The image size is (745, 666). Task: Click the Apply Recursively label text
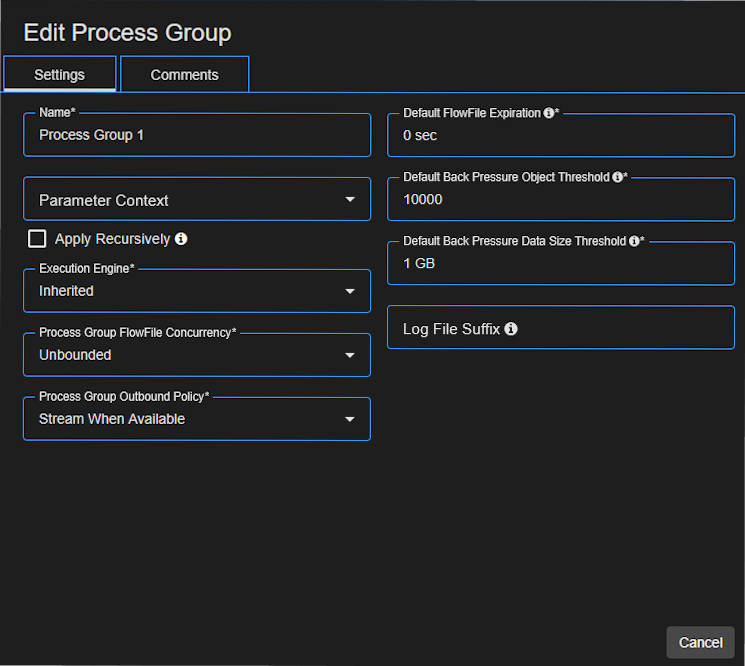[x=113, y=239]
